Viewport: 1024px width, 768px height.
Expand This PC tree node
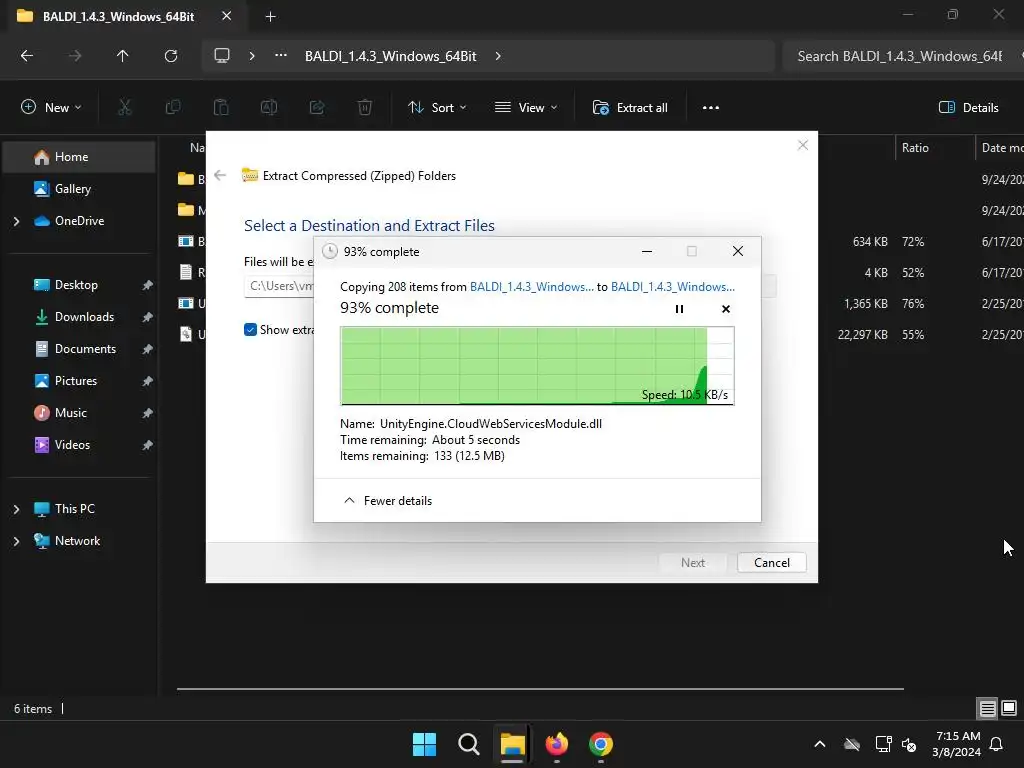pos(16,509)
